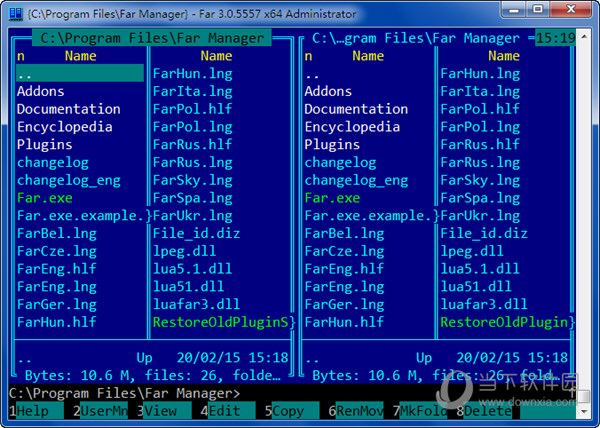Click the 15:19 clock in the corner
This screenshot has height=428, width=600.
(x=555, y=38)
